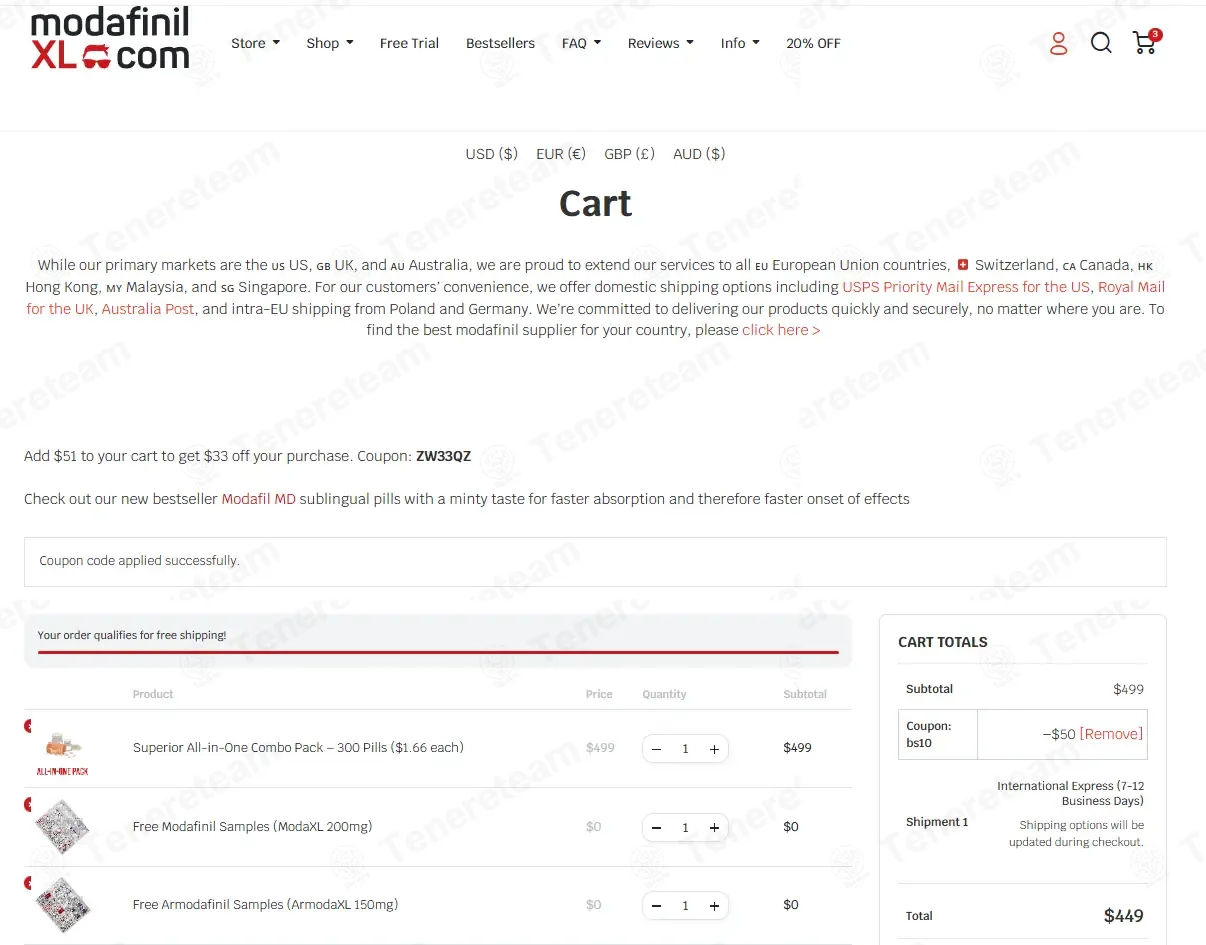The image size is (1206, 945).
Task: Open the search magnifier icon
Action: 1101,43
